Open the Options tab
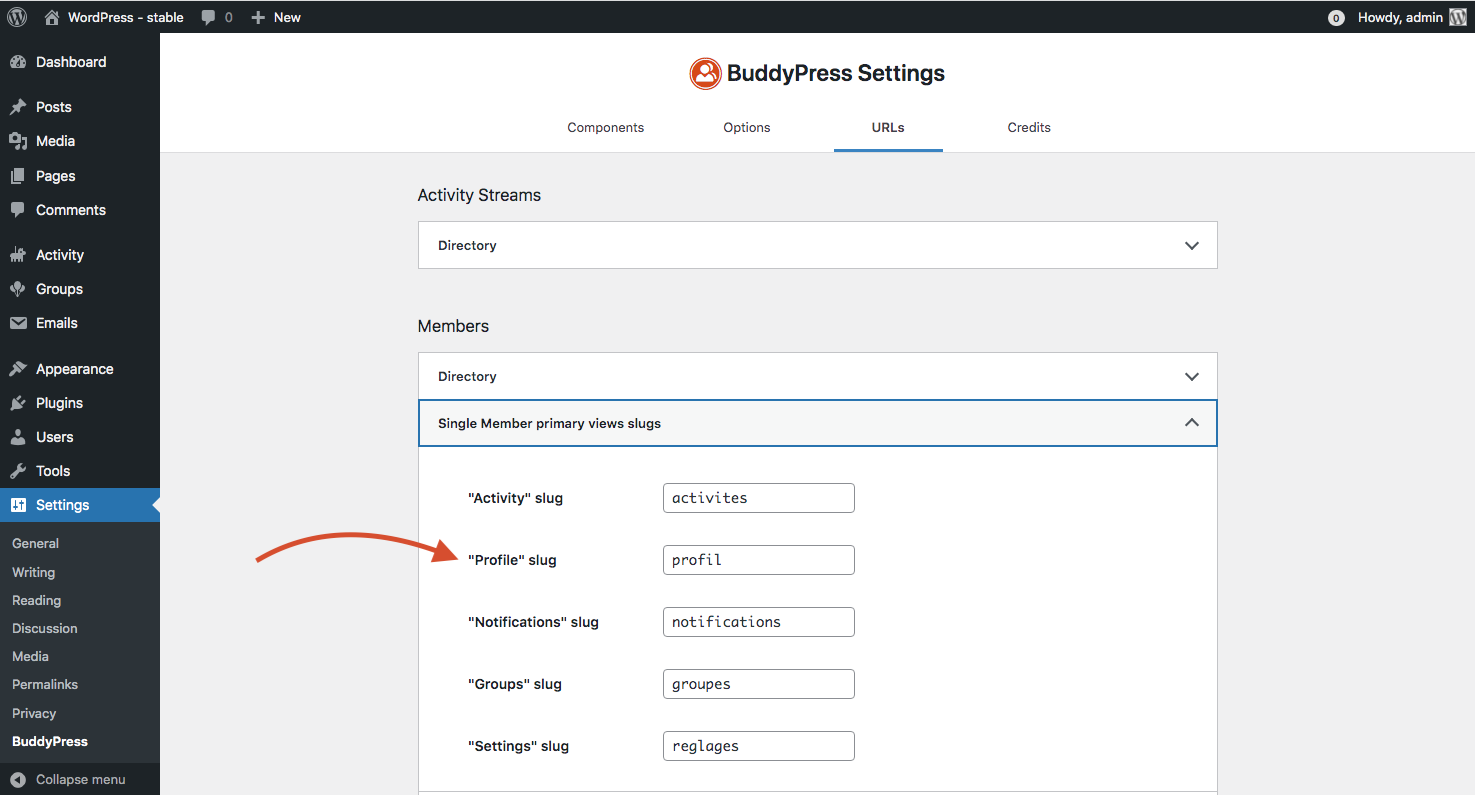 pyautogui.click(x=747, y=127)
